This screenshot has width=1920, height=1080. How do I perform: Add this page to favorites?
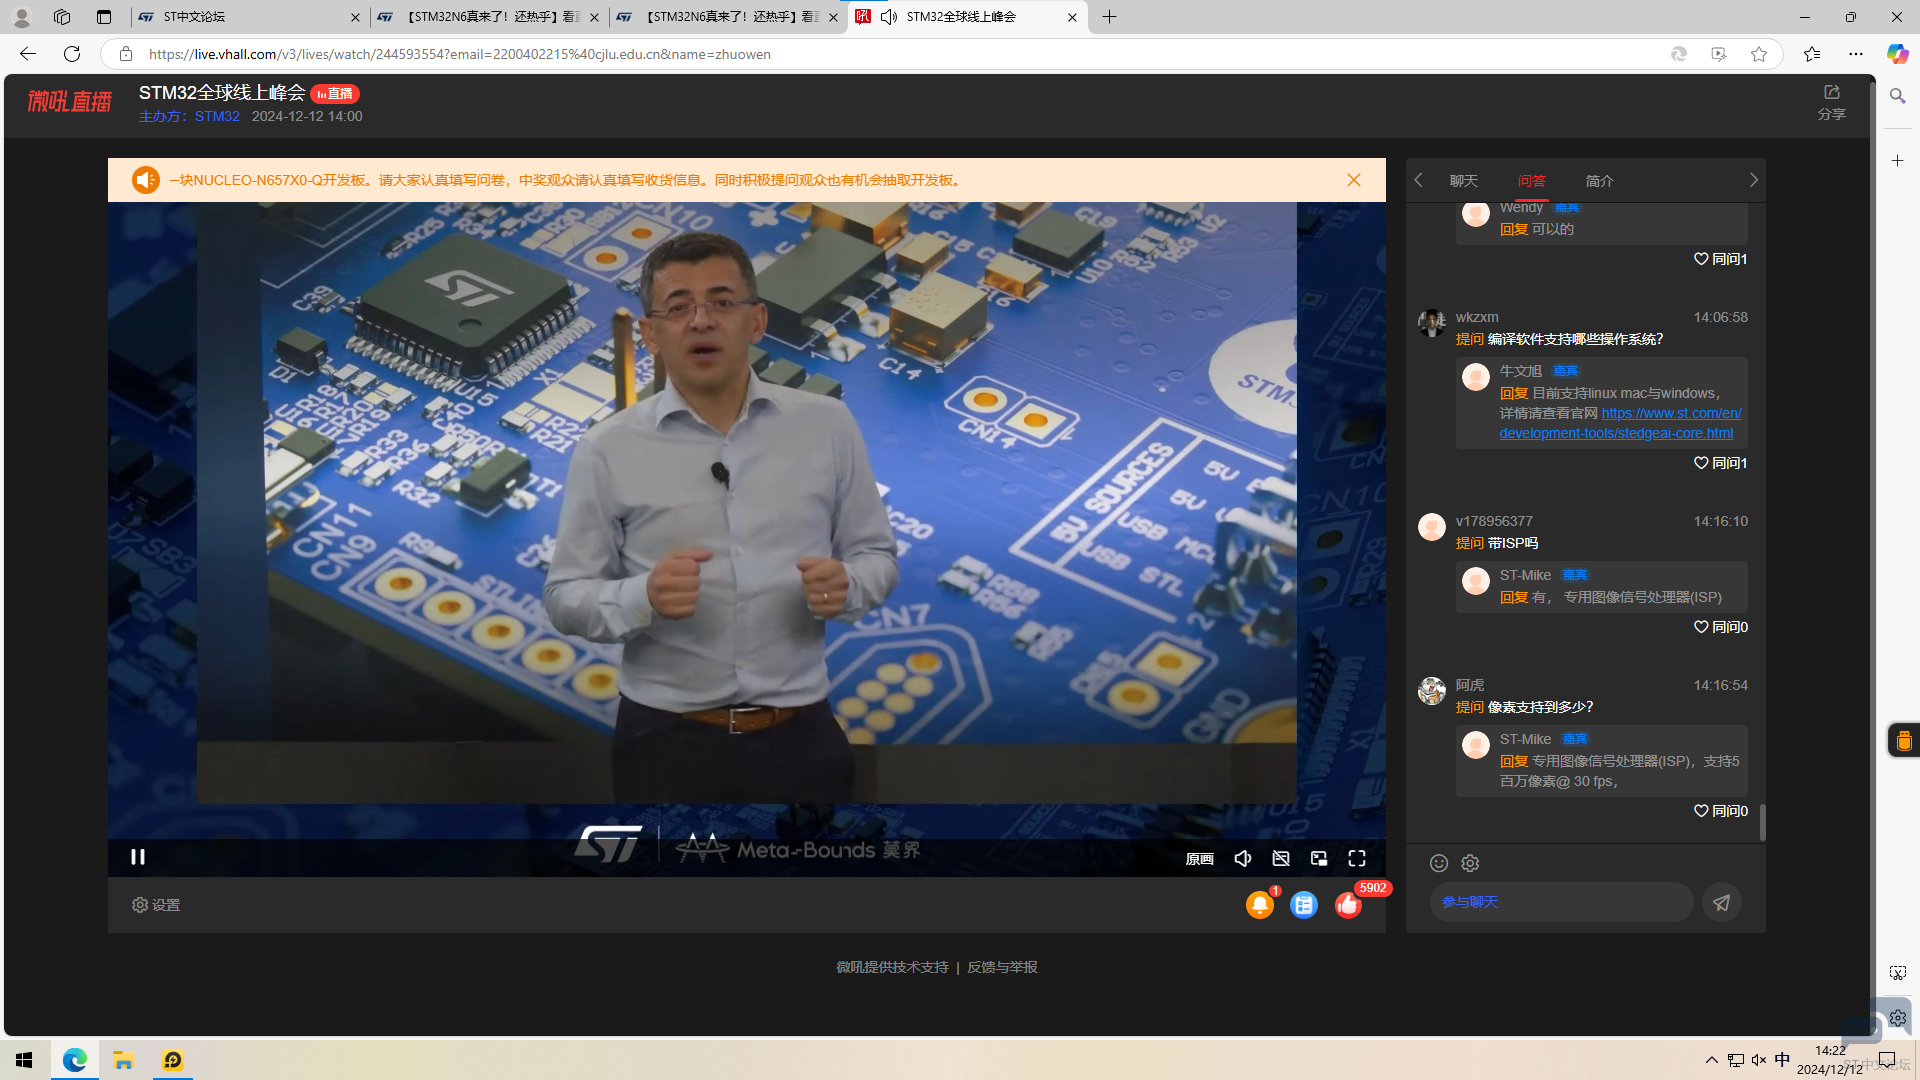(1759, 54)
